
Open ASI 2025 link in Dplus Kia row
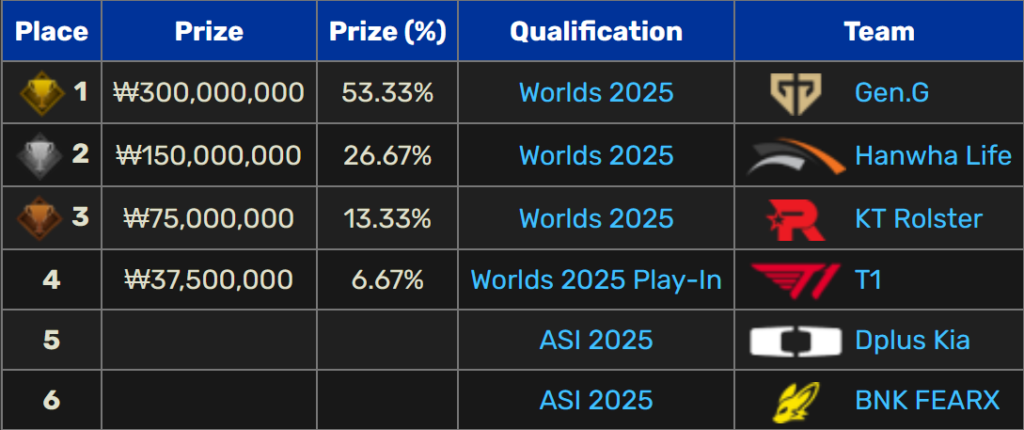click(x=596, y=340)
